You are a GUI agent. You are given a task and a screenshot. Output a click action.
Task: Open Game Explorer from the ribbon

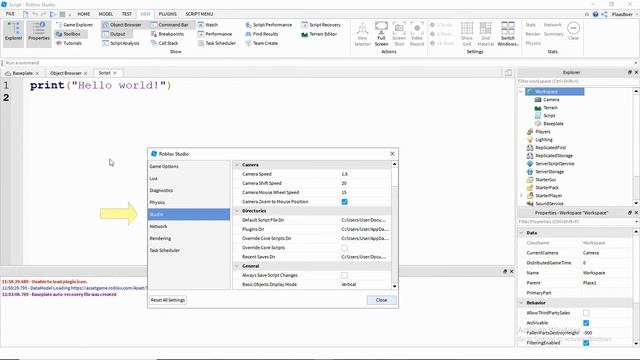(x=74, y=25)
